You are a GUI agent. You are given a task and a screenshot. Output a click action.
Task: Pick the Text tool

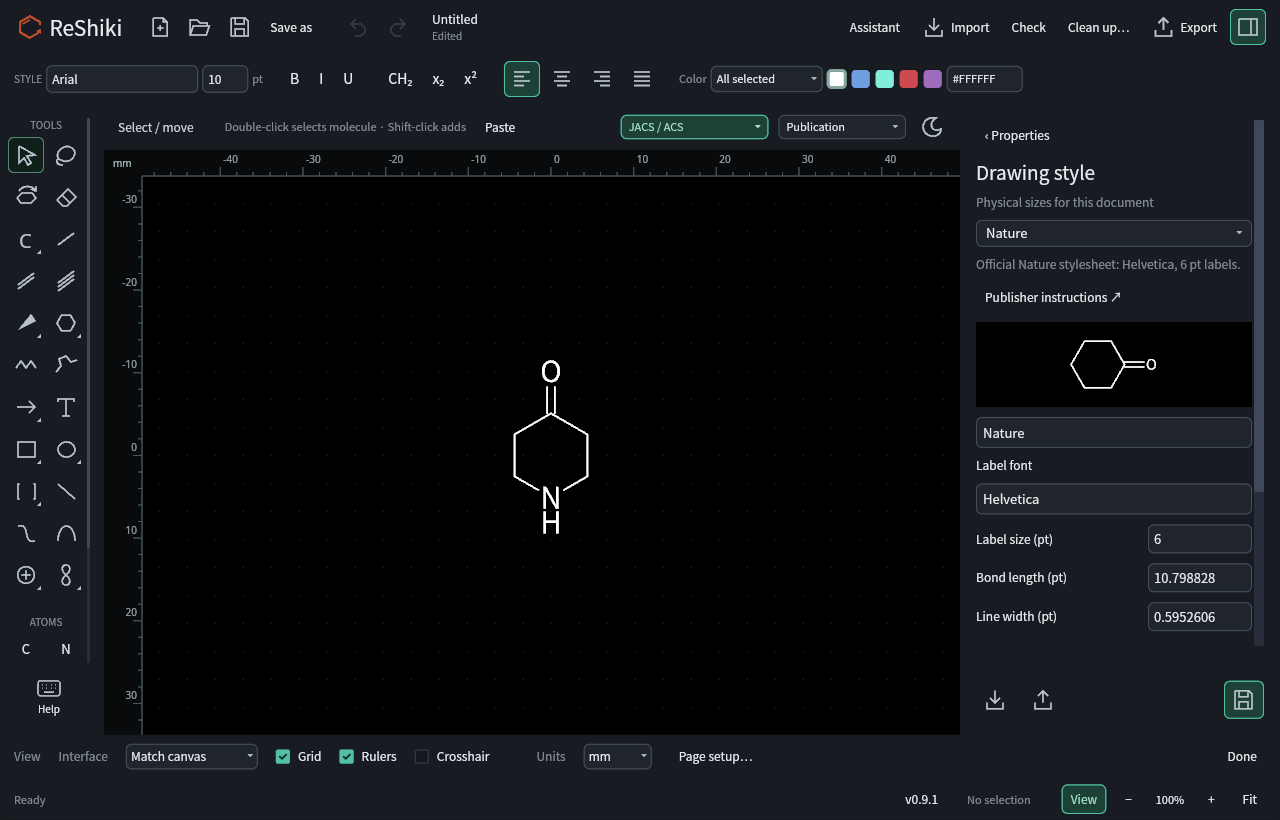click(66, 407)
